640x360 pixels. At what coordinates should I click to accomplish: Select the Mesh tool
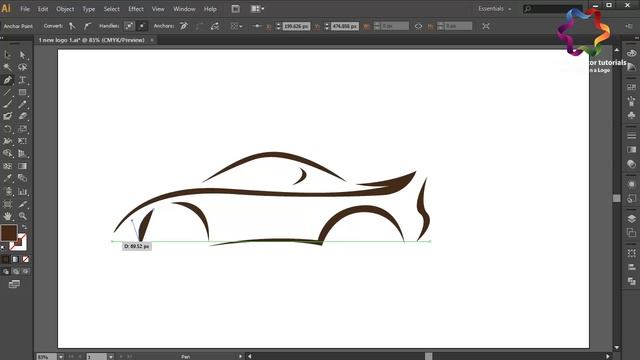(x=7, y=166)
